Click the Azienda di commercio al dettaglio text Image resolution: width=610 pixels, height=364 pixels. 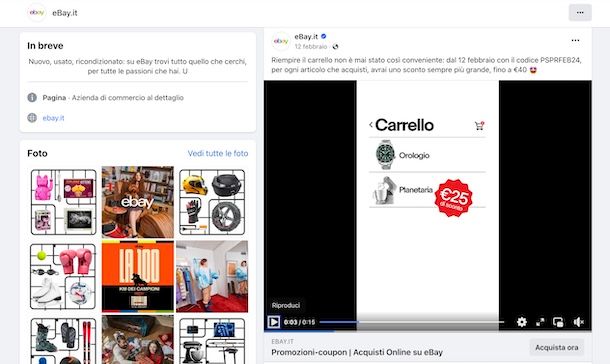(x=128, y=98)
